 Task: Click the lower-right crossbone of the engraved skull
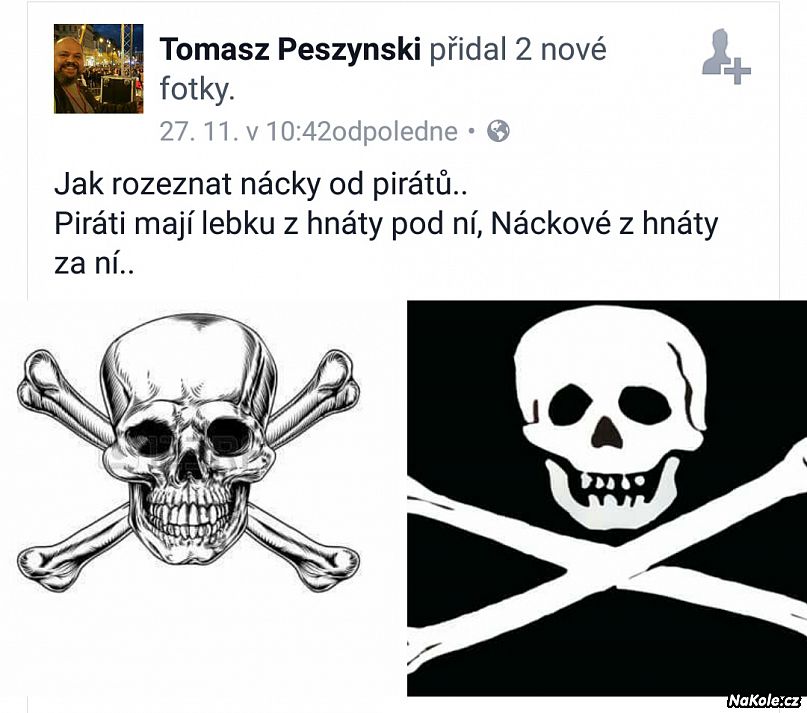[304, 548]
